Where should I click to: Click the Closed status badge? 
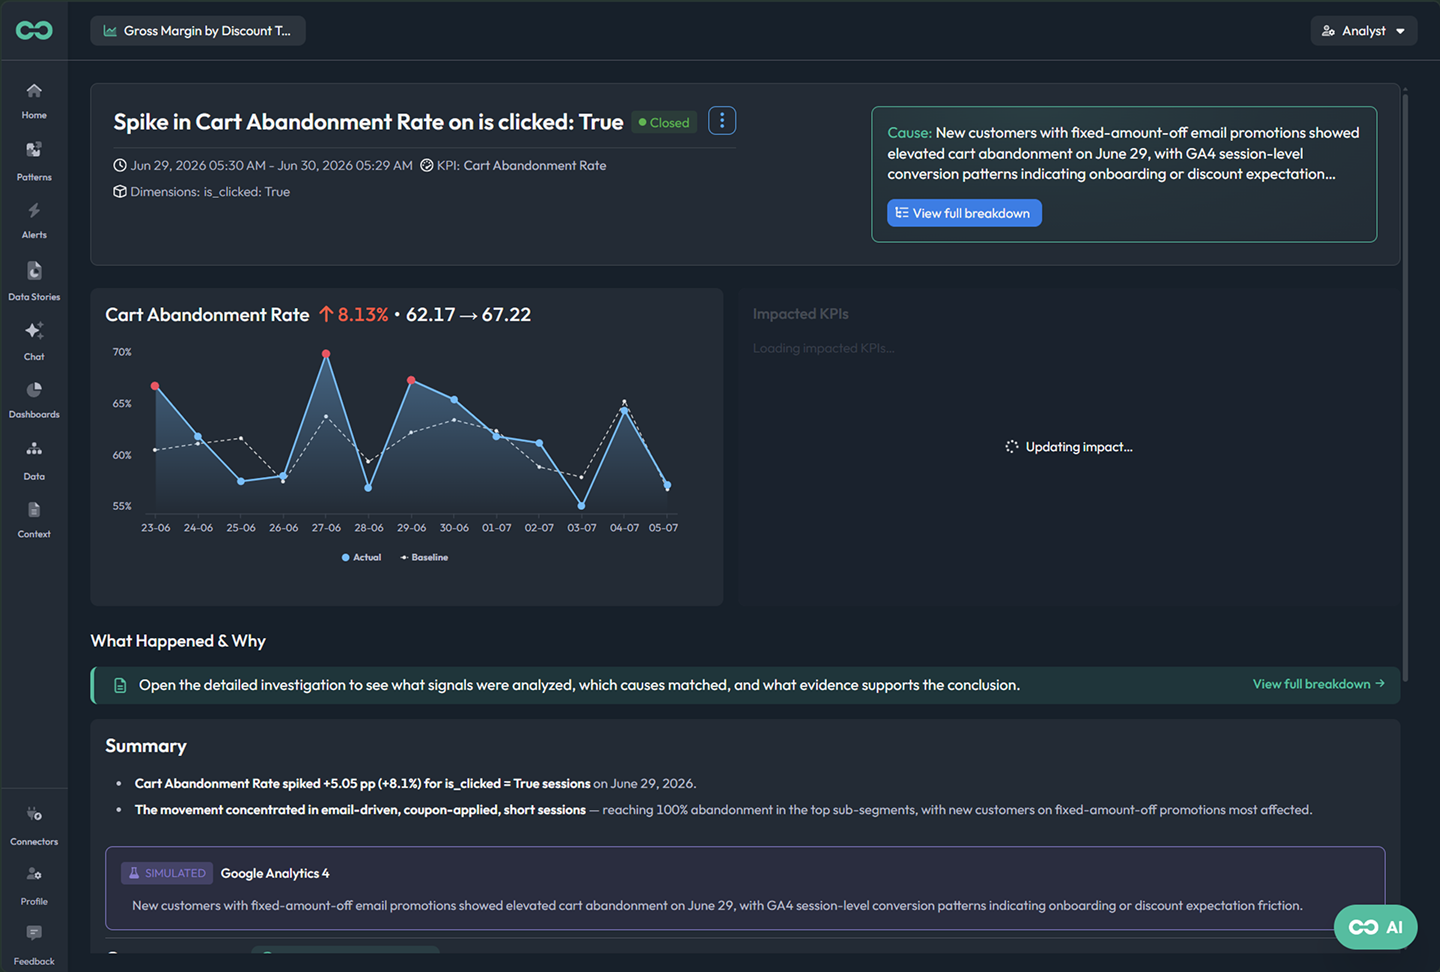coord(664,123)
